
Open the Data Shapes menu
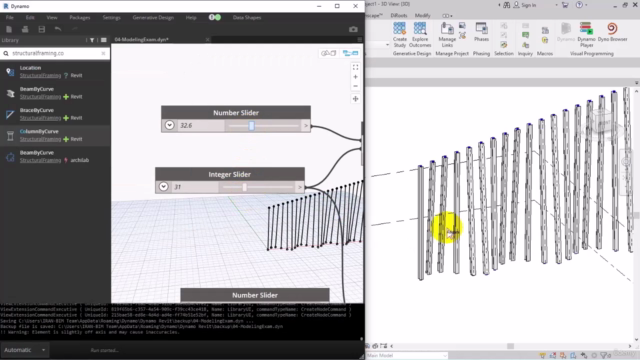[x=247, y=18]
